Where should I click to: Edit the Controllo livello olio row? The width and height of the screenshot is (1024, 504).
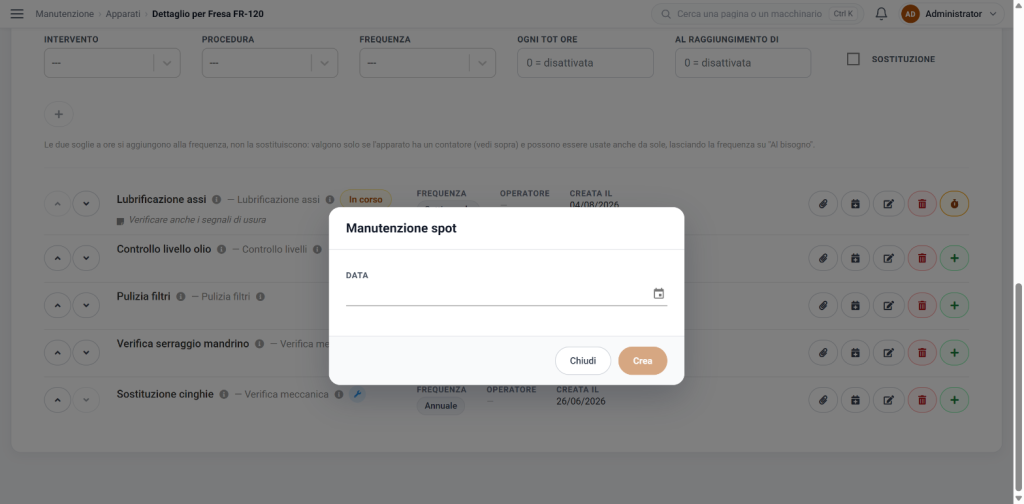point(889,258)
